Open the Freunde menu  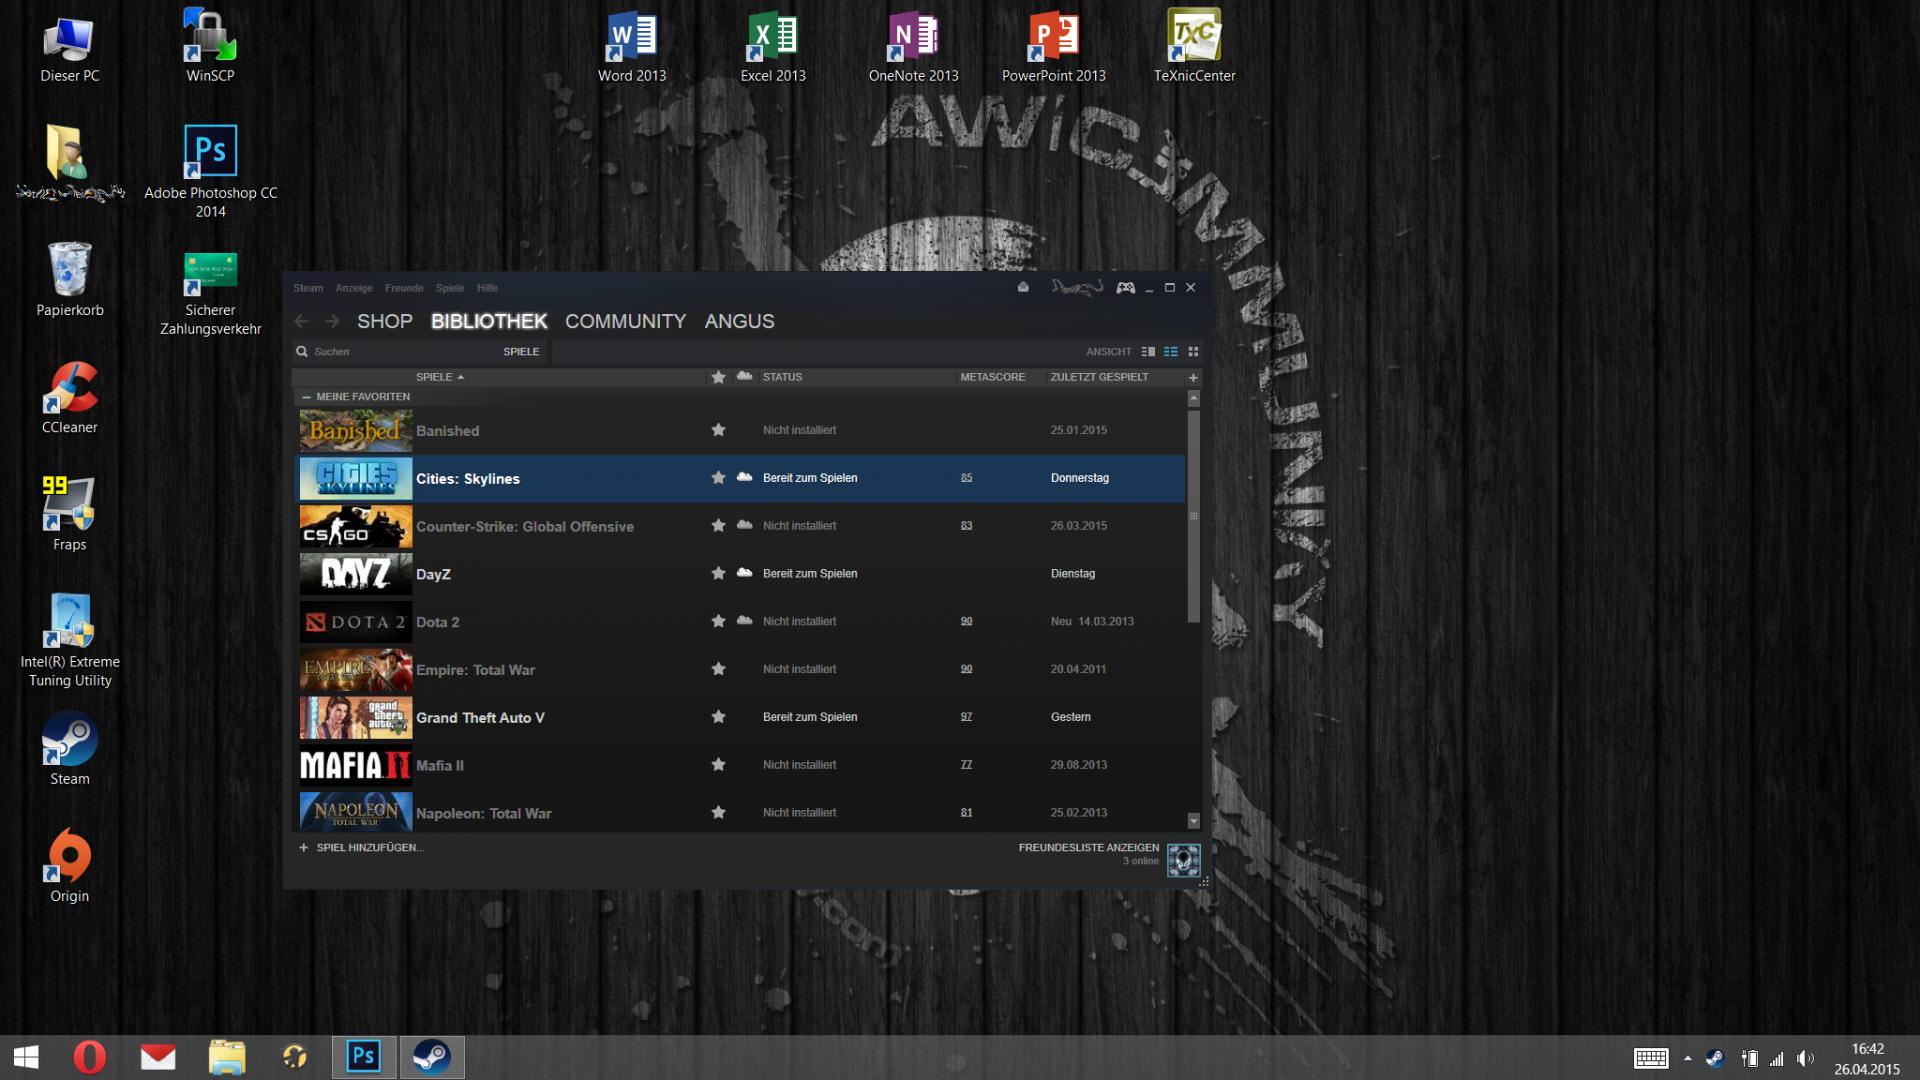click(404, 288)
